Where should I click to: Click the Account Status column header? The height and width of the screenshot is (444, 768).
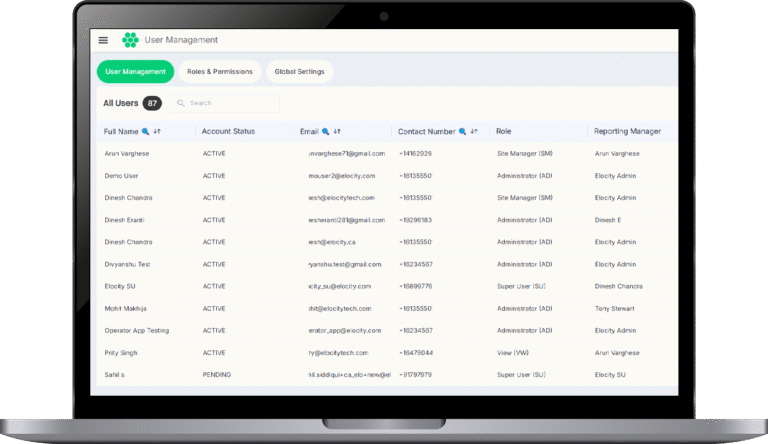click(x=228, y=131)
